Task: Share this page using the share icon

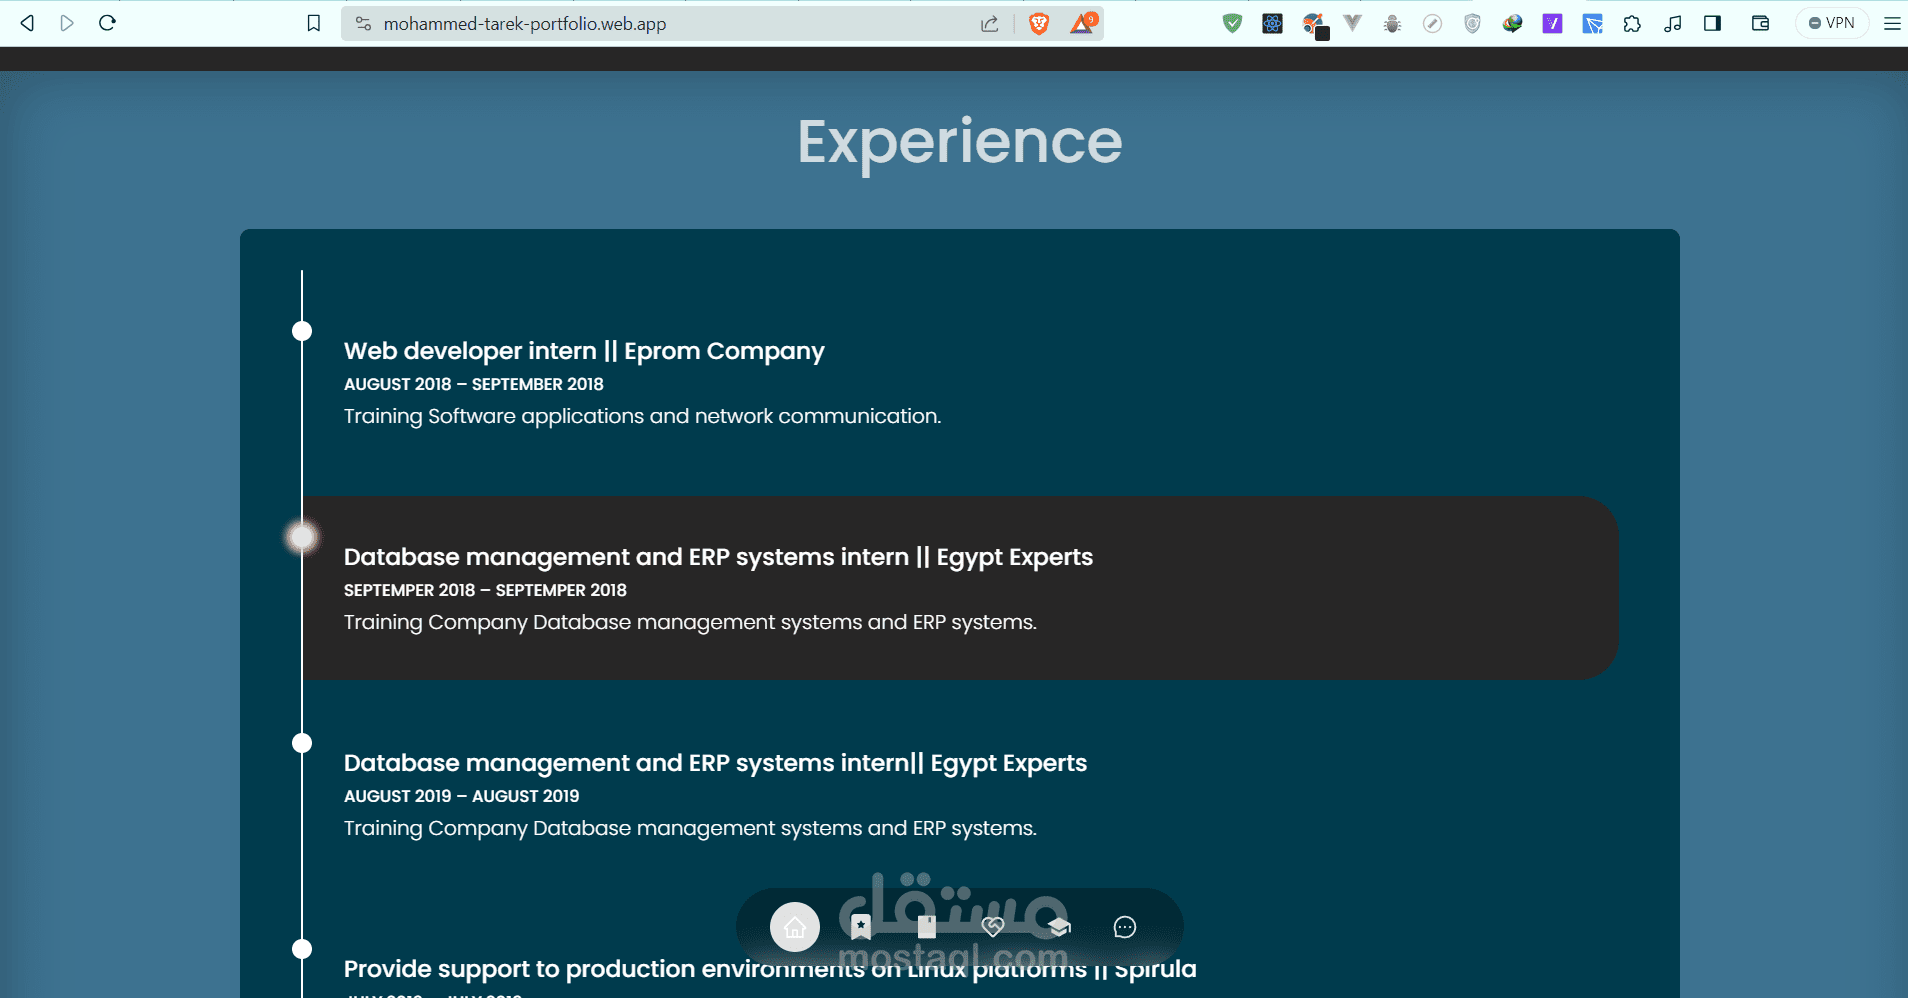Action: (989, 23)
